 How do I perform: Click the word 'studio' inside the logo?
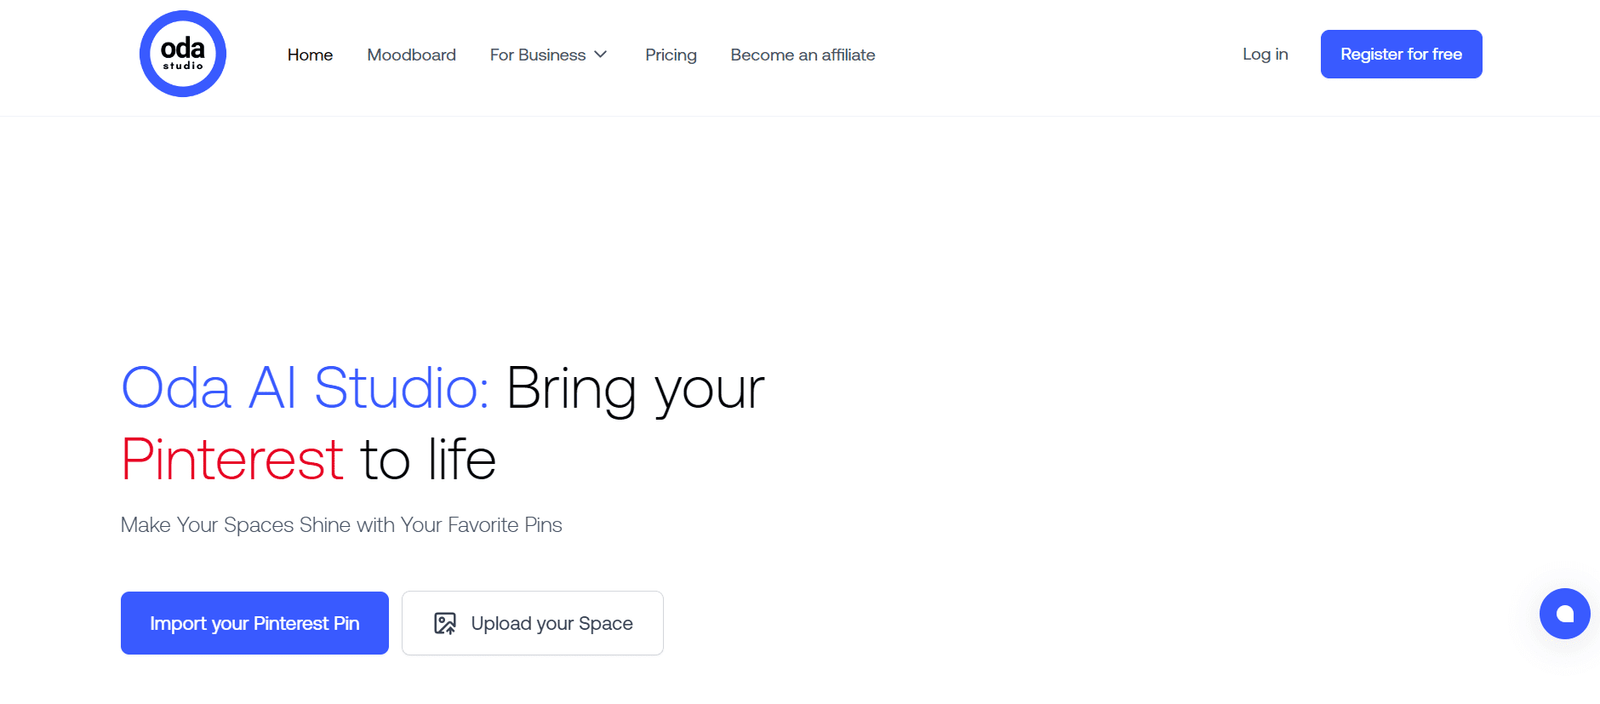(183, 66)
